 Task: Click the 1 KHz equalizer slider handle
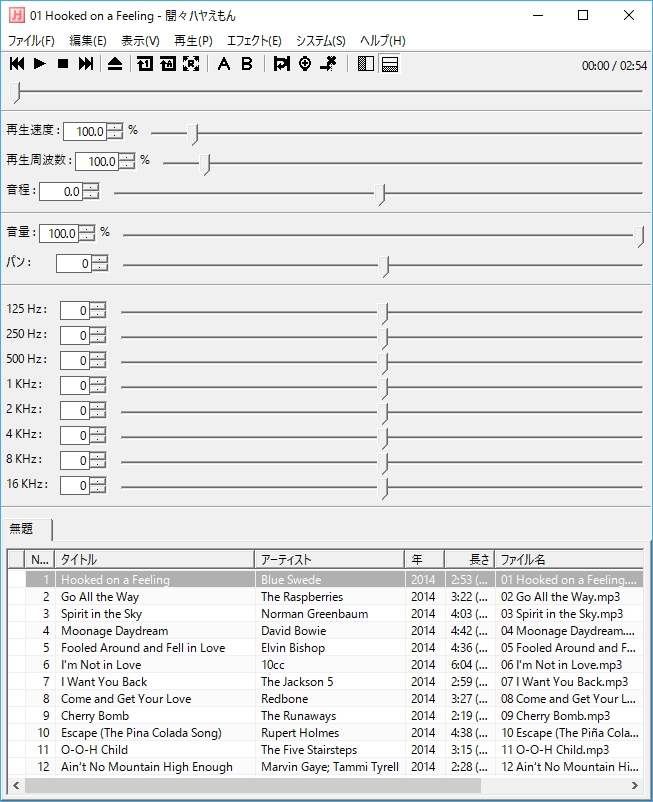pyautogui.click(x=383, y=388)
